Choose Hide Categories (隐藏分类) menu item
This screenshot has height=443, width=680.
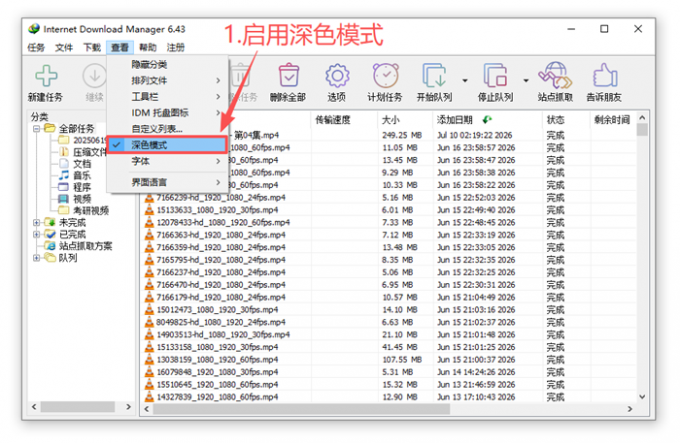coord(167,65)
